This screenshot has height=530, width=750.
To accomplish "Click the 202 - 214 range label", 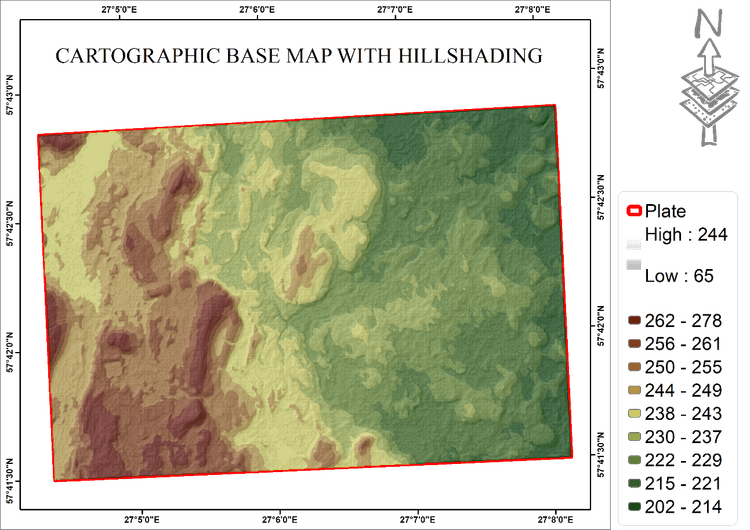I will (x=684, y=505).
